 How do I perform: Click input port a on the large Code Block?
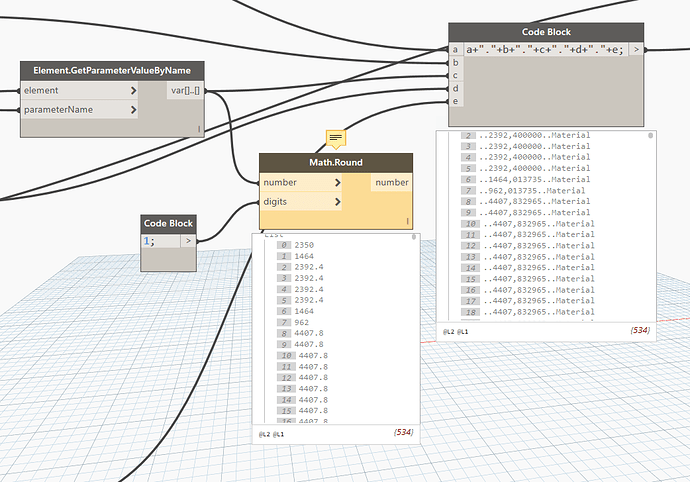pos(456,49)
